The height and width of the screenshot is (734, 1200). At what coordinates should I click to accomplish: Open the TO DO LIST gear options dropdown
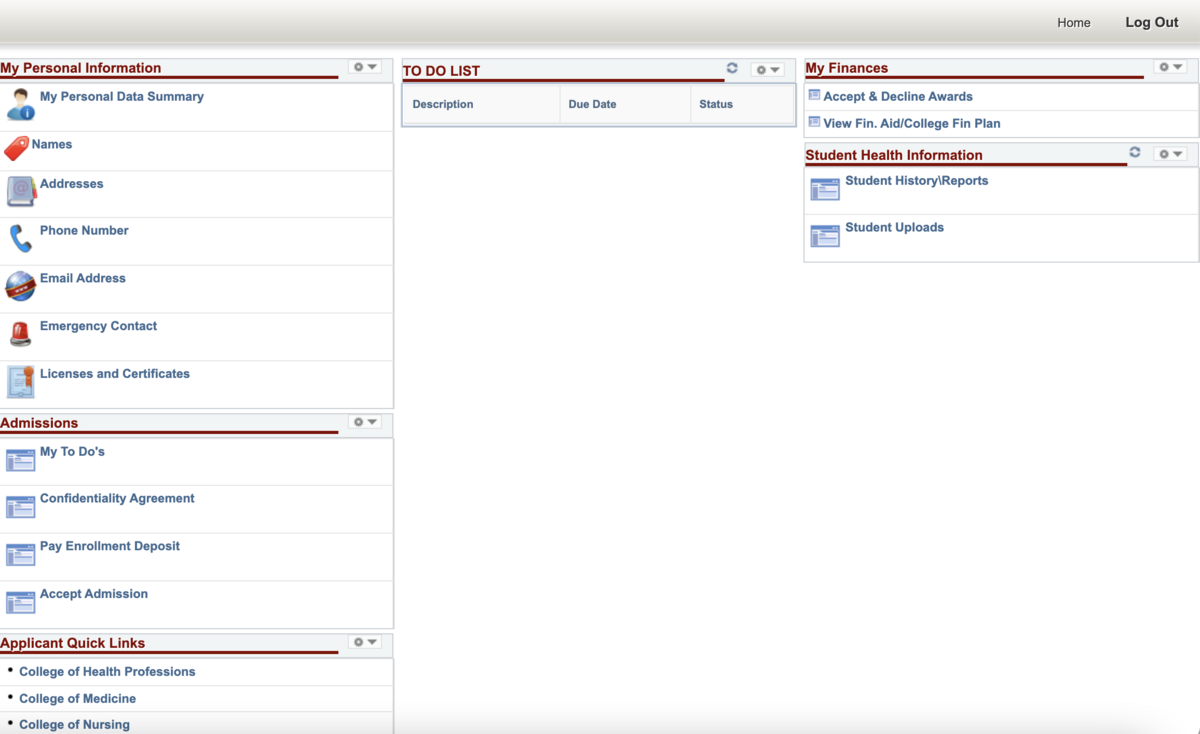pos(767,70)
